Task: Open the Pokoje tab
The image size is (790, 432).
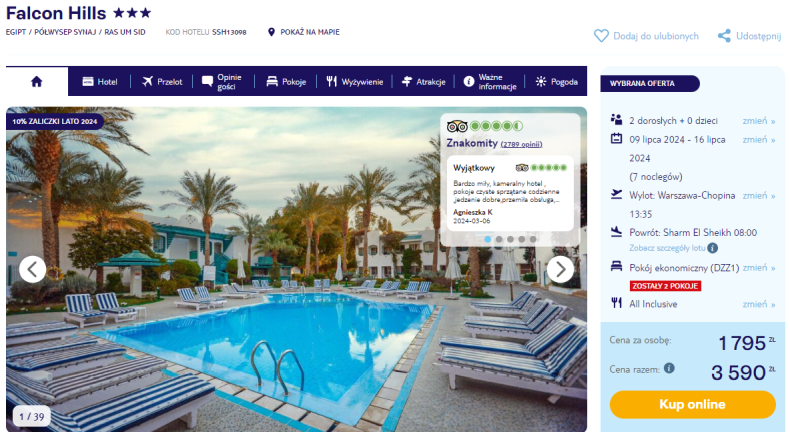Action: point(286,81)
